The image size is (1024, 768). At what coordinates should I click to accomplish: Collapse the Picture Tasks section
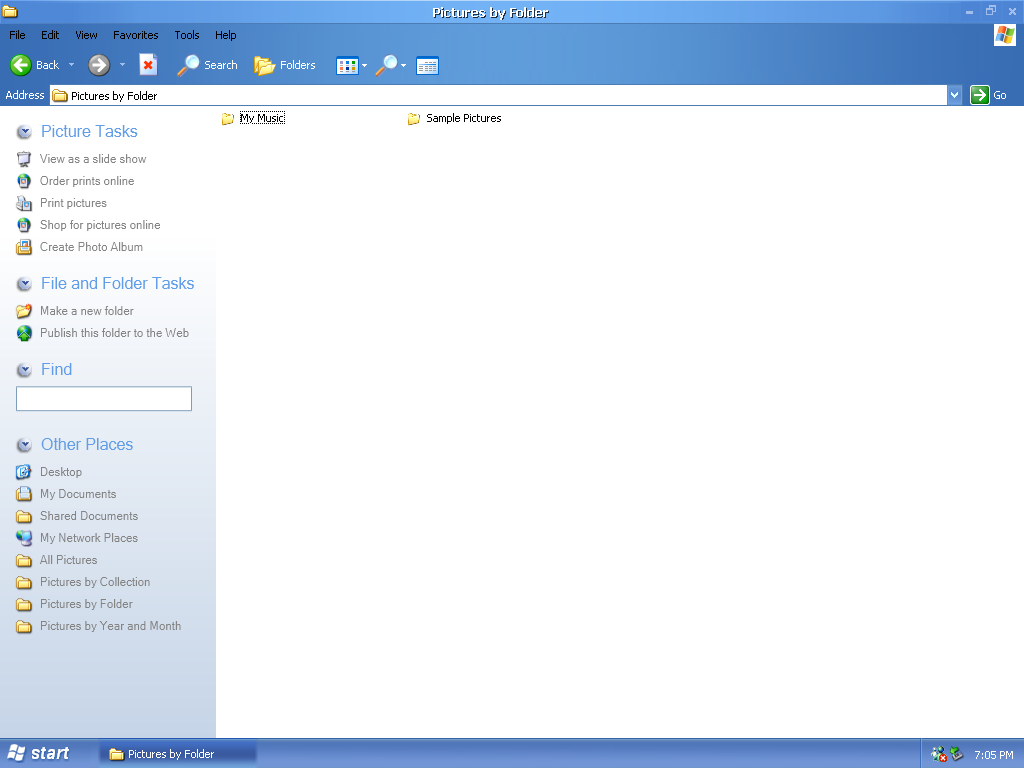[x=24, y=132]
